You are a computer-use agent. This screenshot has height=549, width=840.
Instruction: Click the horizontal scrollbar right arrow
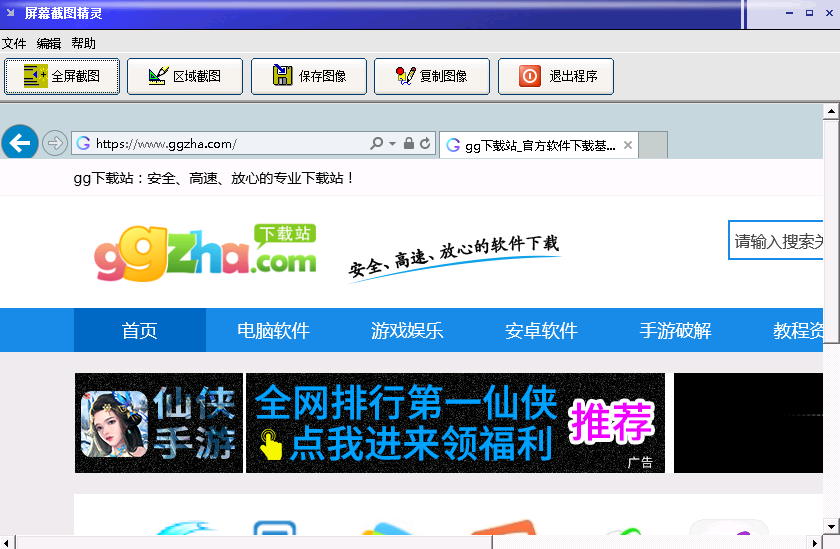(815, 543)
